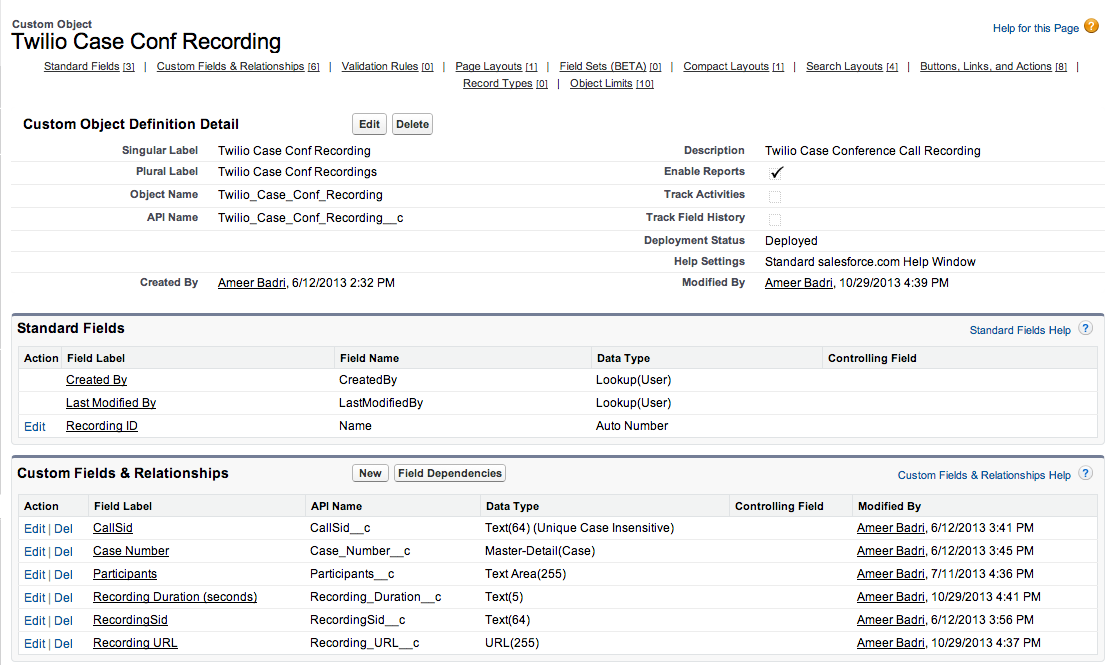Select the Recording_URL__c API name cell
The width and height of the screenshot is (1107, 665).
365,643
